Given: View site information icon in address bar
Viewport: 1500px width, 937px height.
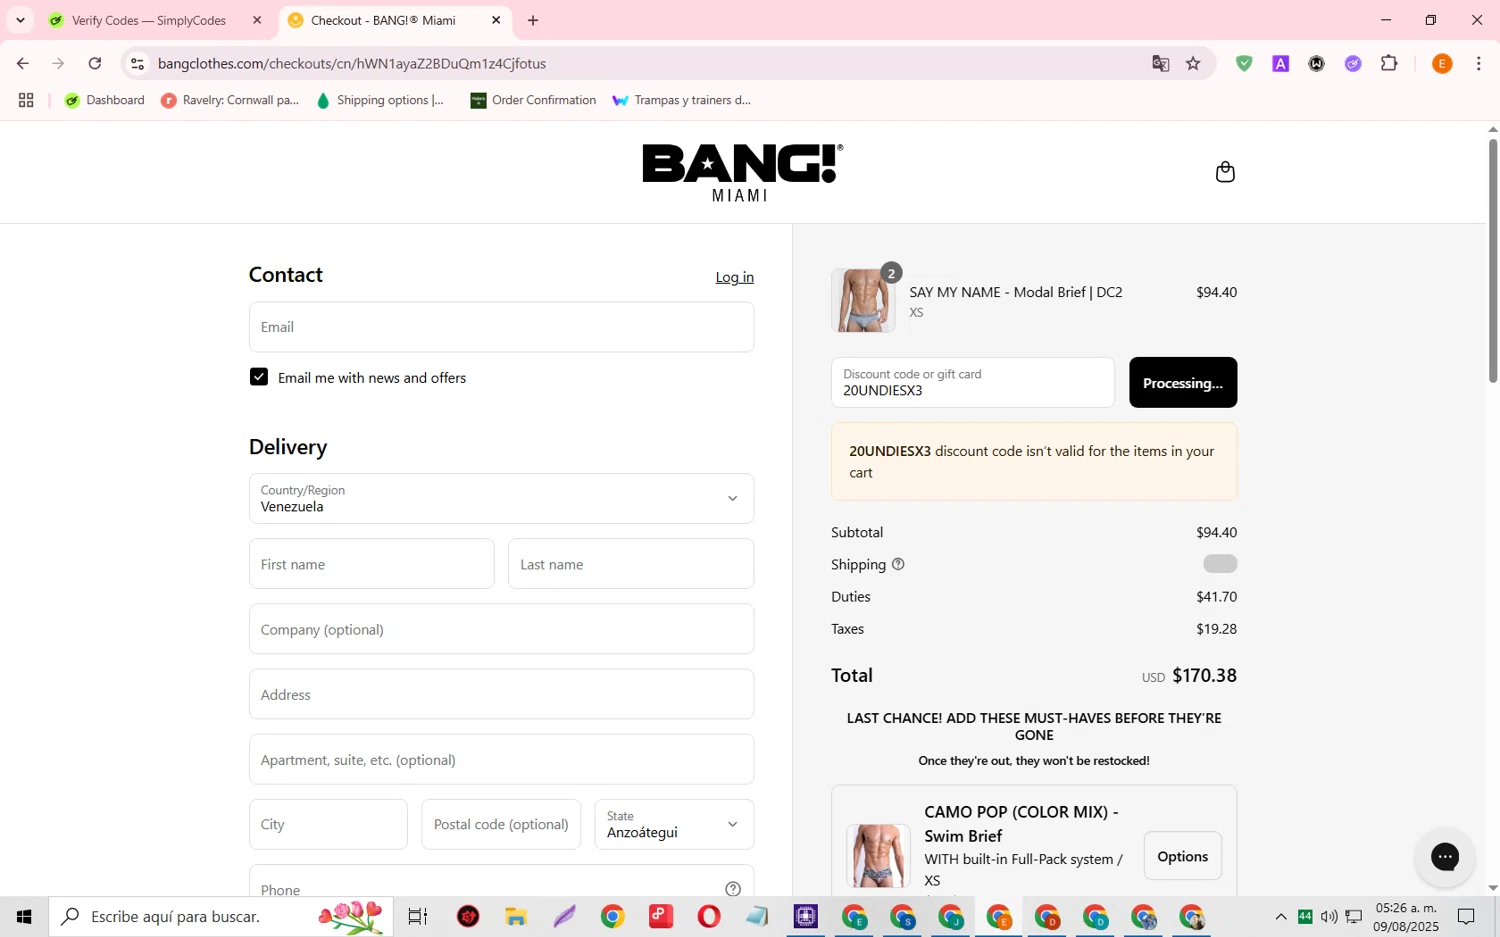Looking at the screenshot, I should (x=138, y=64).
